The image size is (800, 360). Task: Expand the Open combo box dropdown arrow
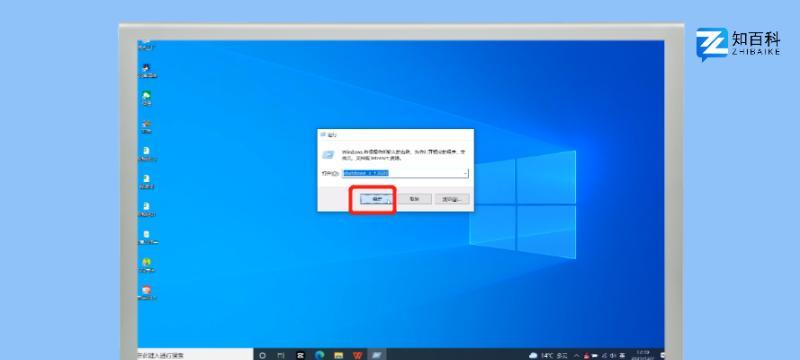[465, 173]
